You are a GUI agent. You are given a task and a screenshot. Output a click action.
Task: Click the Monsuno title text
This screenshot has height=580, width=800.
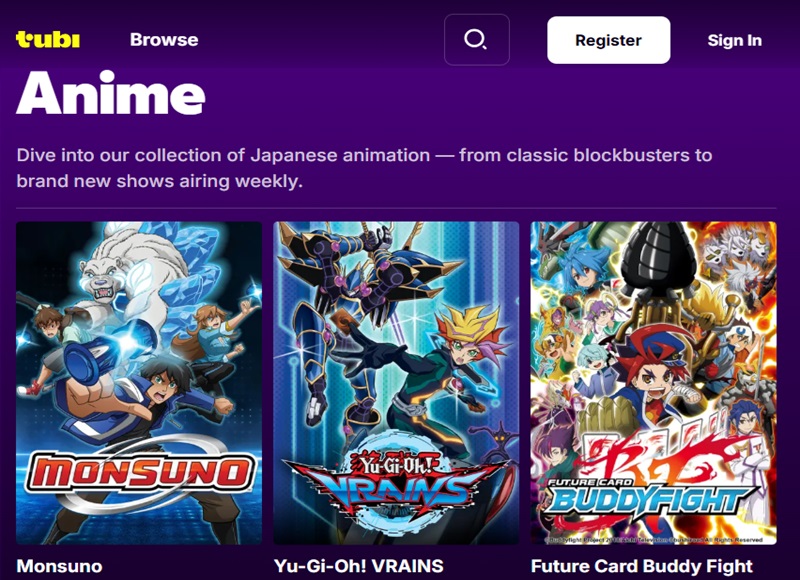tap(59, 566)
